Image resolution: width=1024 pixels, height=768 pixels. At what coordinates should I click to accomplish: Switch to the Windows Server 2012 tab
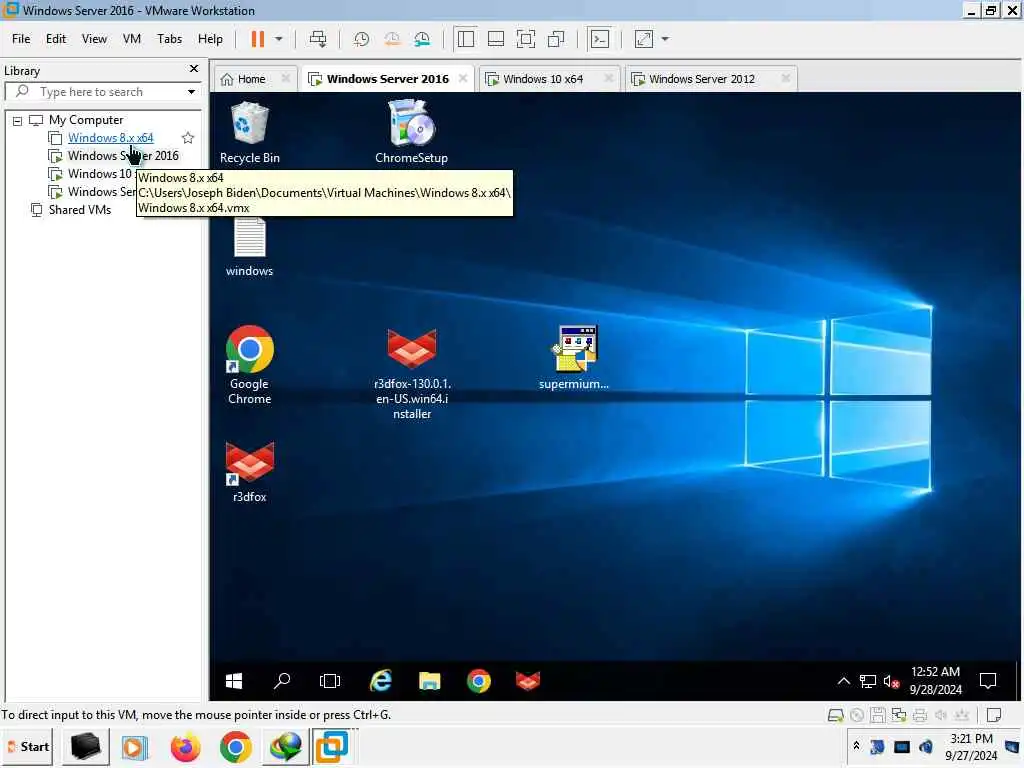coord(701,79)
